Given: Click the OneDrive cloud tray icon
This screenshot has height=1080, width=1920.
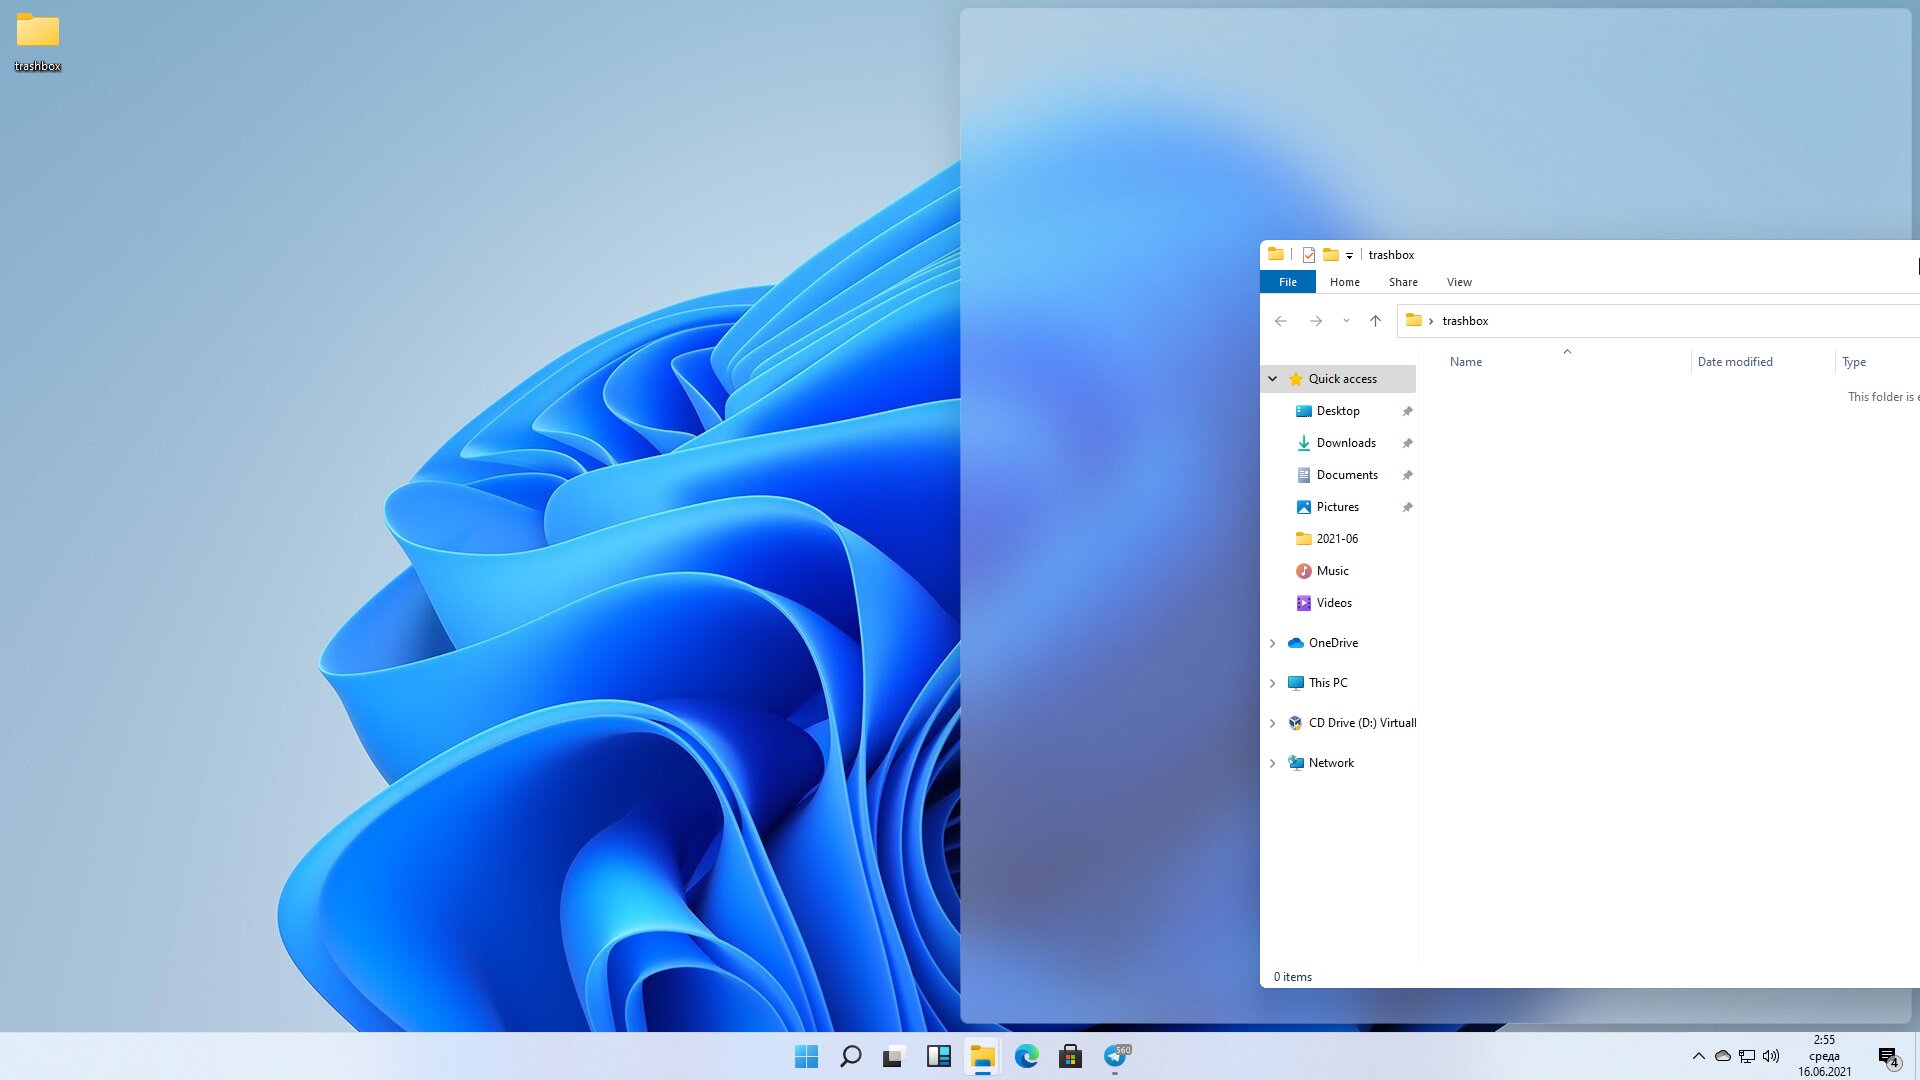Looking at the screenshot, I should coord(1722,1056).
